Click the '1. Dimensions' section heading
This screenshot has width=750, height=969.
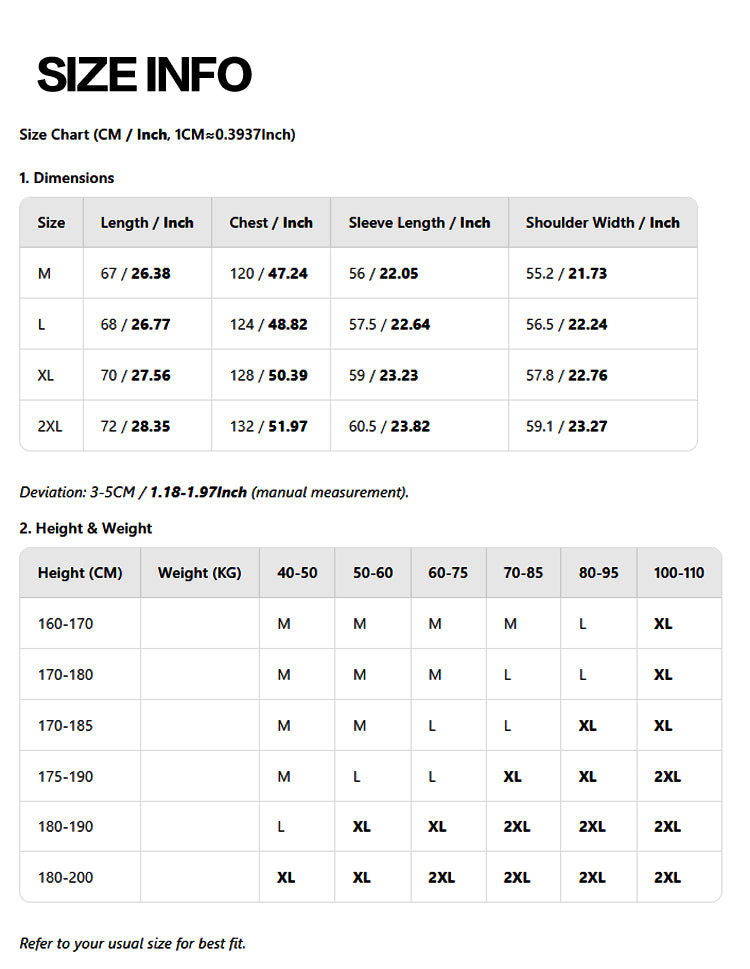[x=66, y=178]
